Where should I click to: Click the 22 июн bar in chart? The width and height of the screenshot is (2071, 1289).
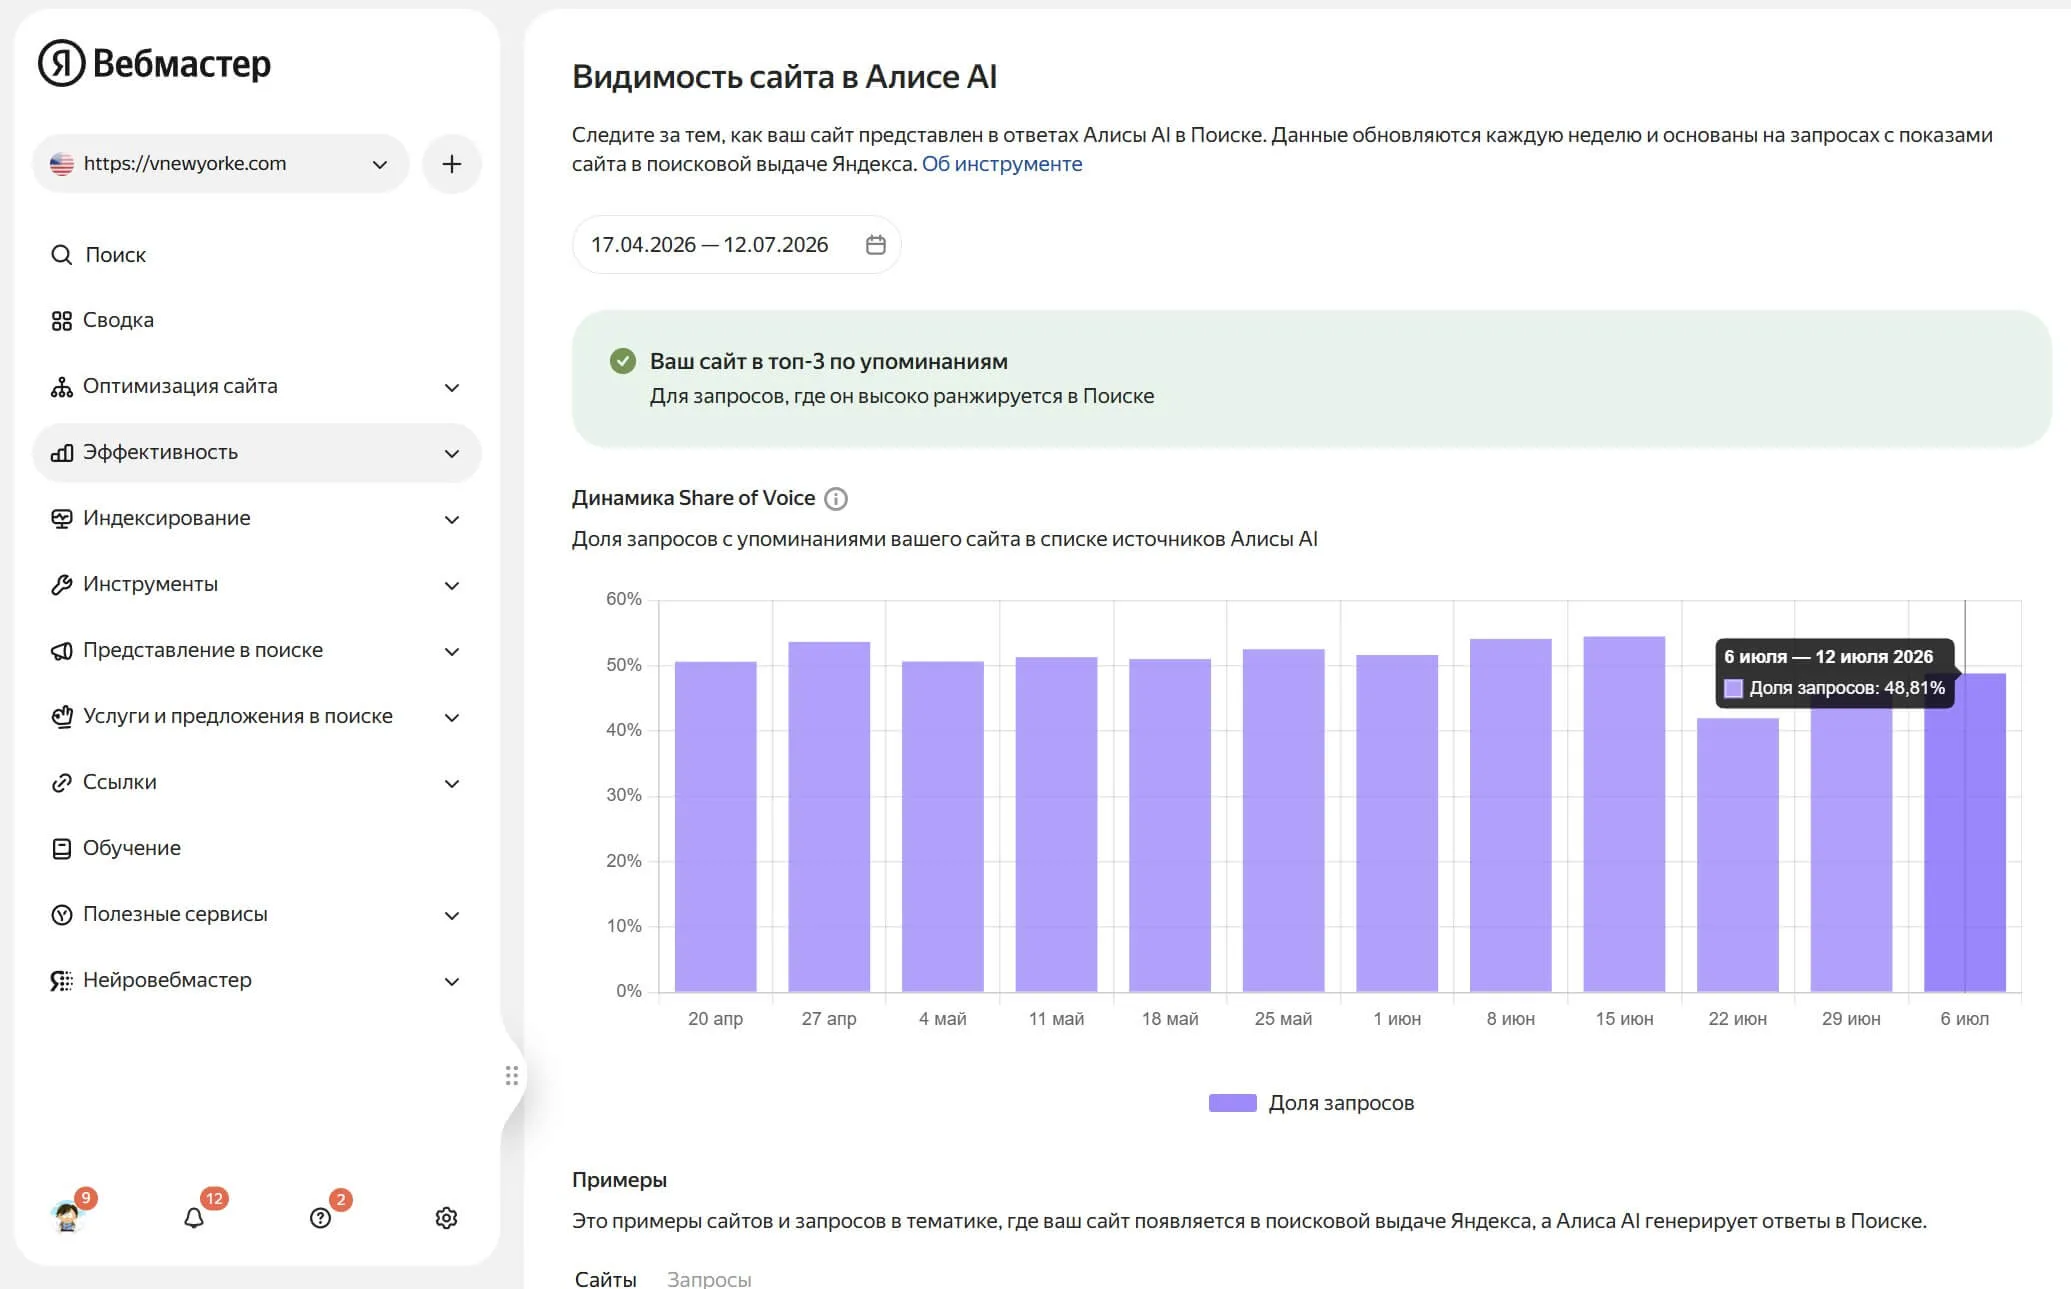point(1738,855)
